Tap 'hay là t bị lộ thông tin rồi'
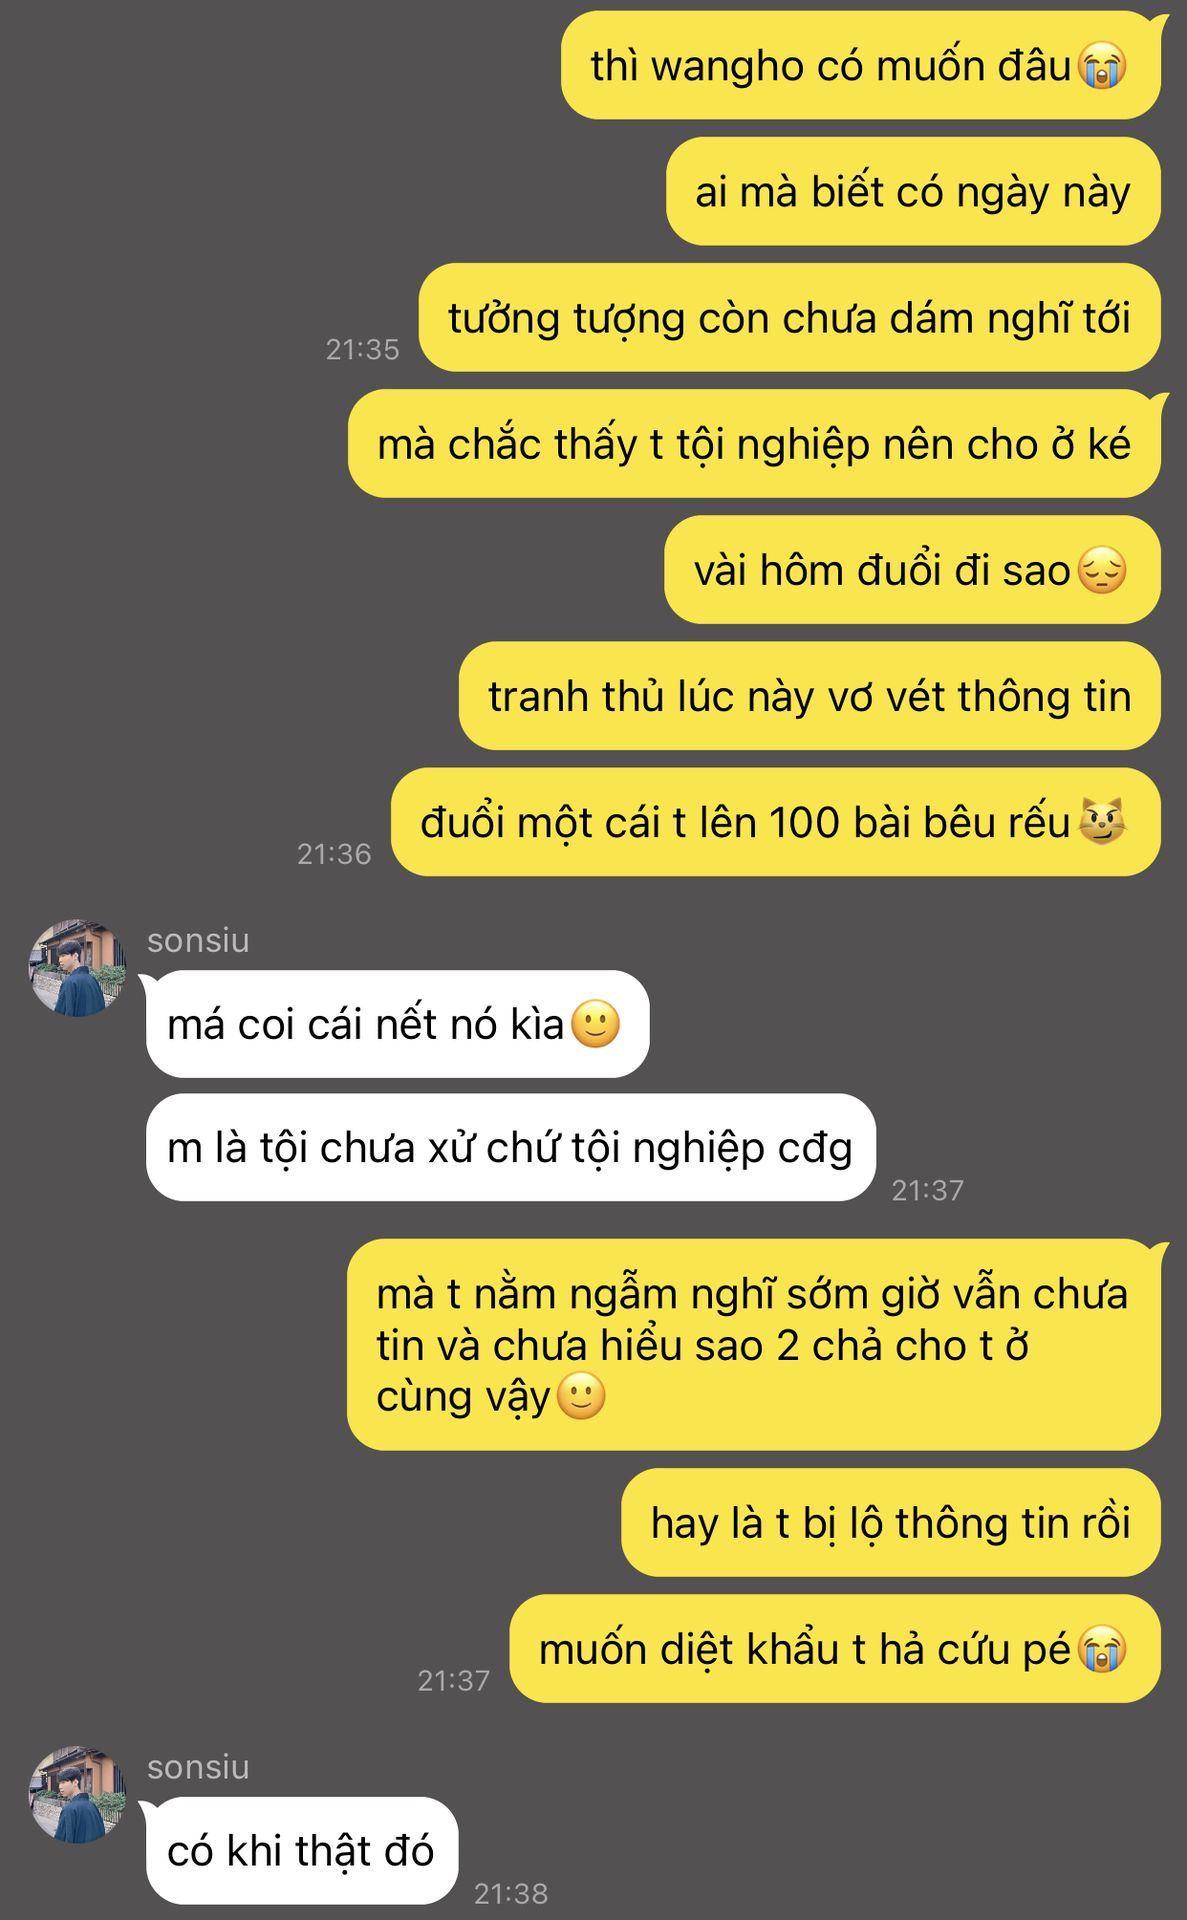The width and height of the screenshot is (1187, 1920). pos(890,1523)
